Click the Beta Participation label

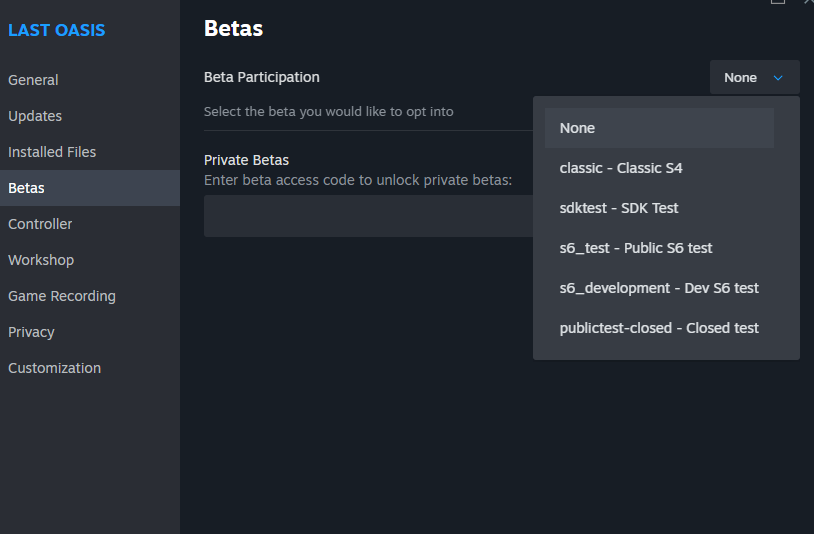coord(262,77)
